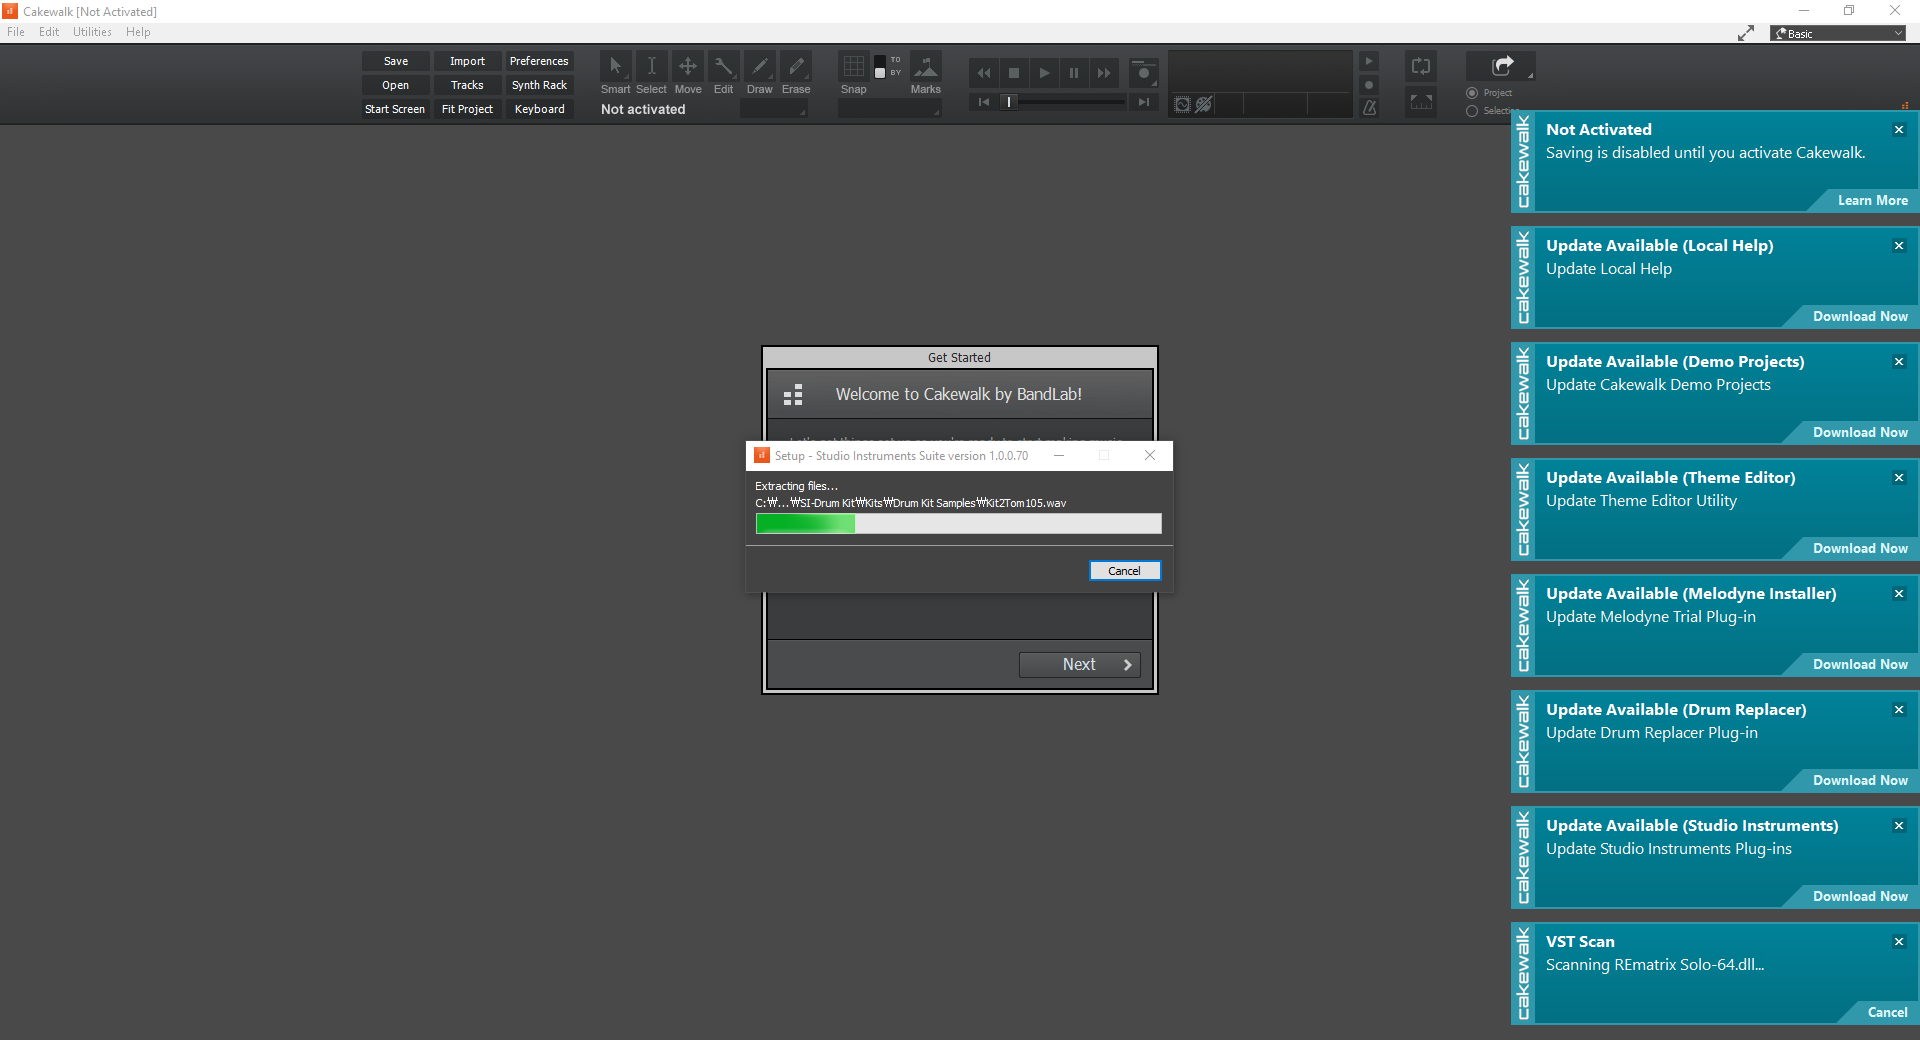Click the Export share arrow icon
The width and height of the screenshot is (1920, 1040).
pyautogui.click(x=1502, y=66)
